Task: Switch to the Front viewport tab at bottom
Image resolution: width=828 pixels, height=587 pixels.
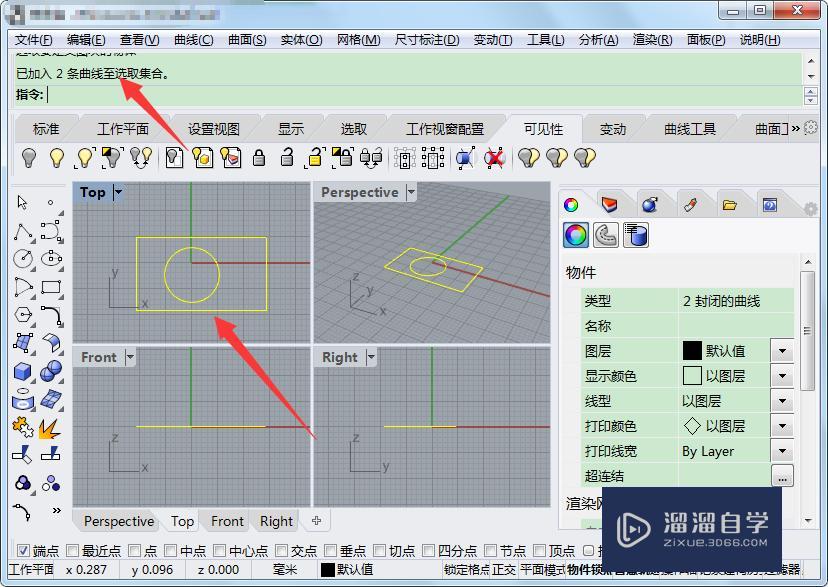Action: click(x=227, y=522)
